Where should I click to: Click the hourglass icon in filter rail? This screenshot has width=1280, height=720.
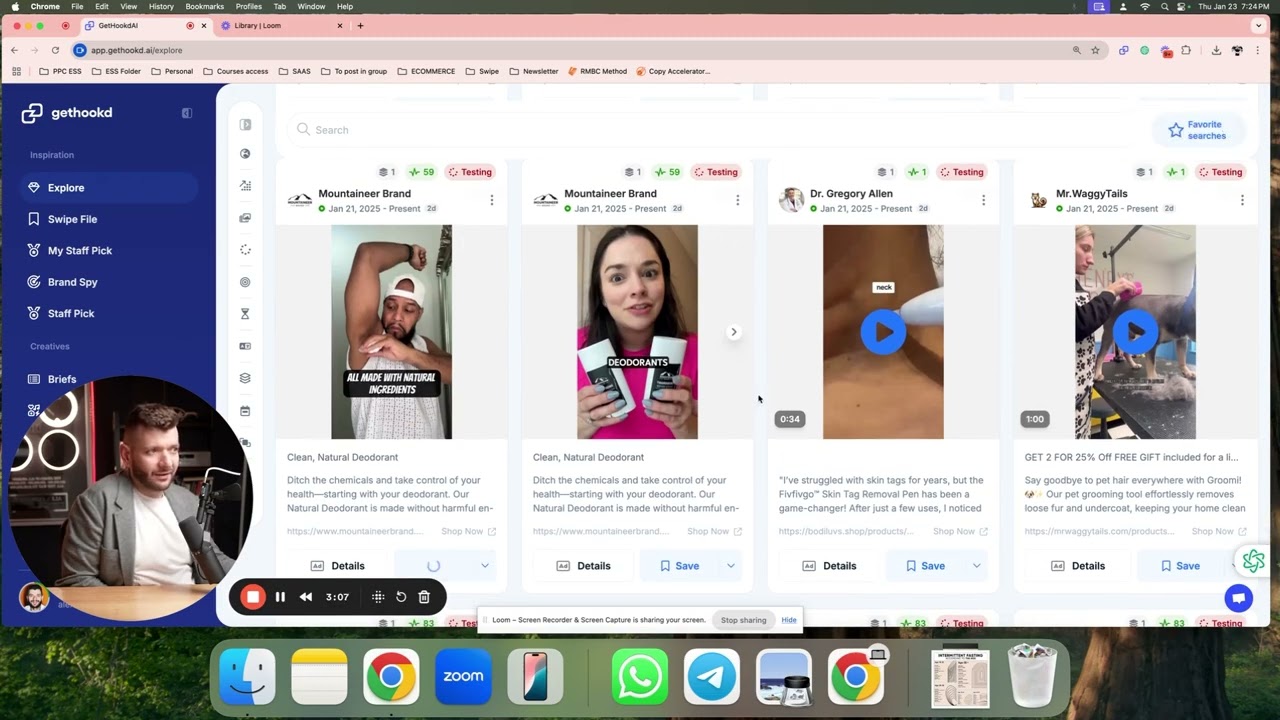(245, 314)
